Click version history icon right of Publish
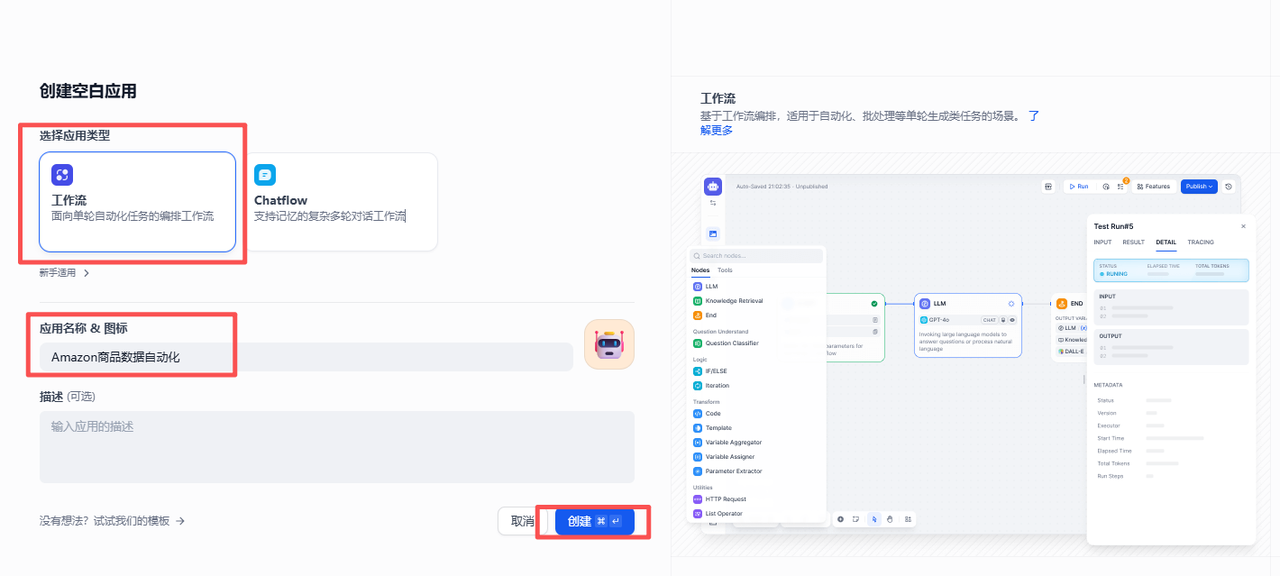 pyautogui.click(x=1229, y=186)
